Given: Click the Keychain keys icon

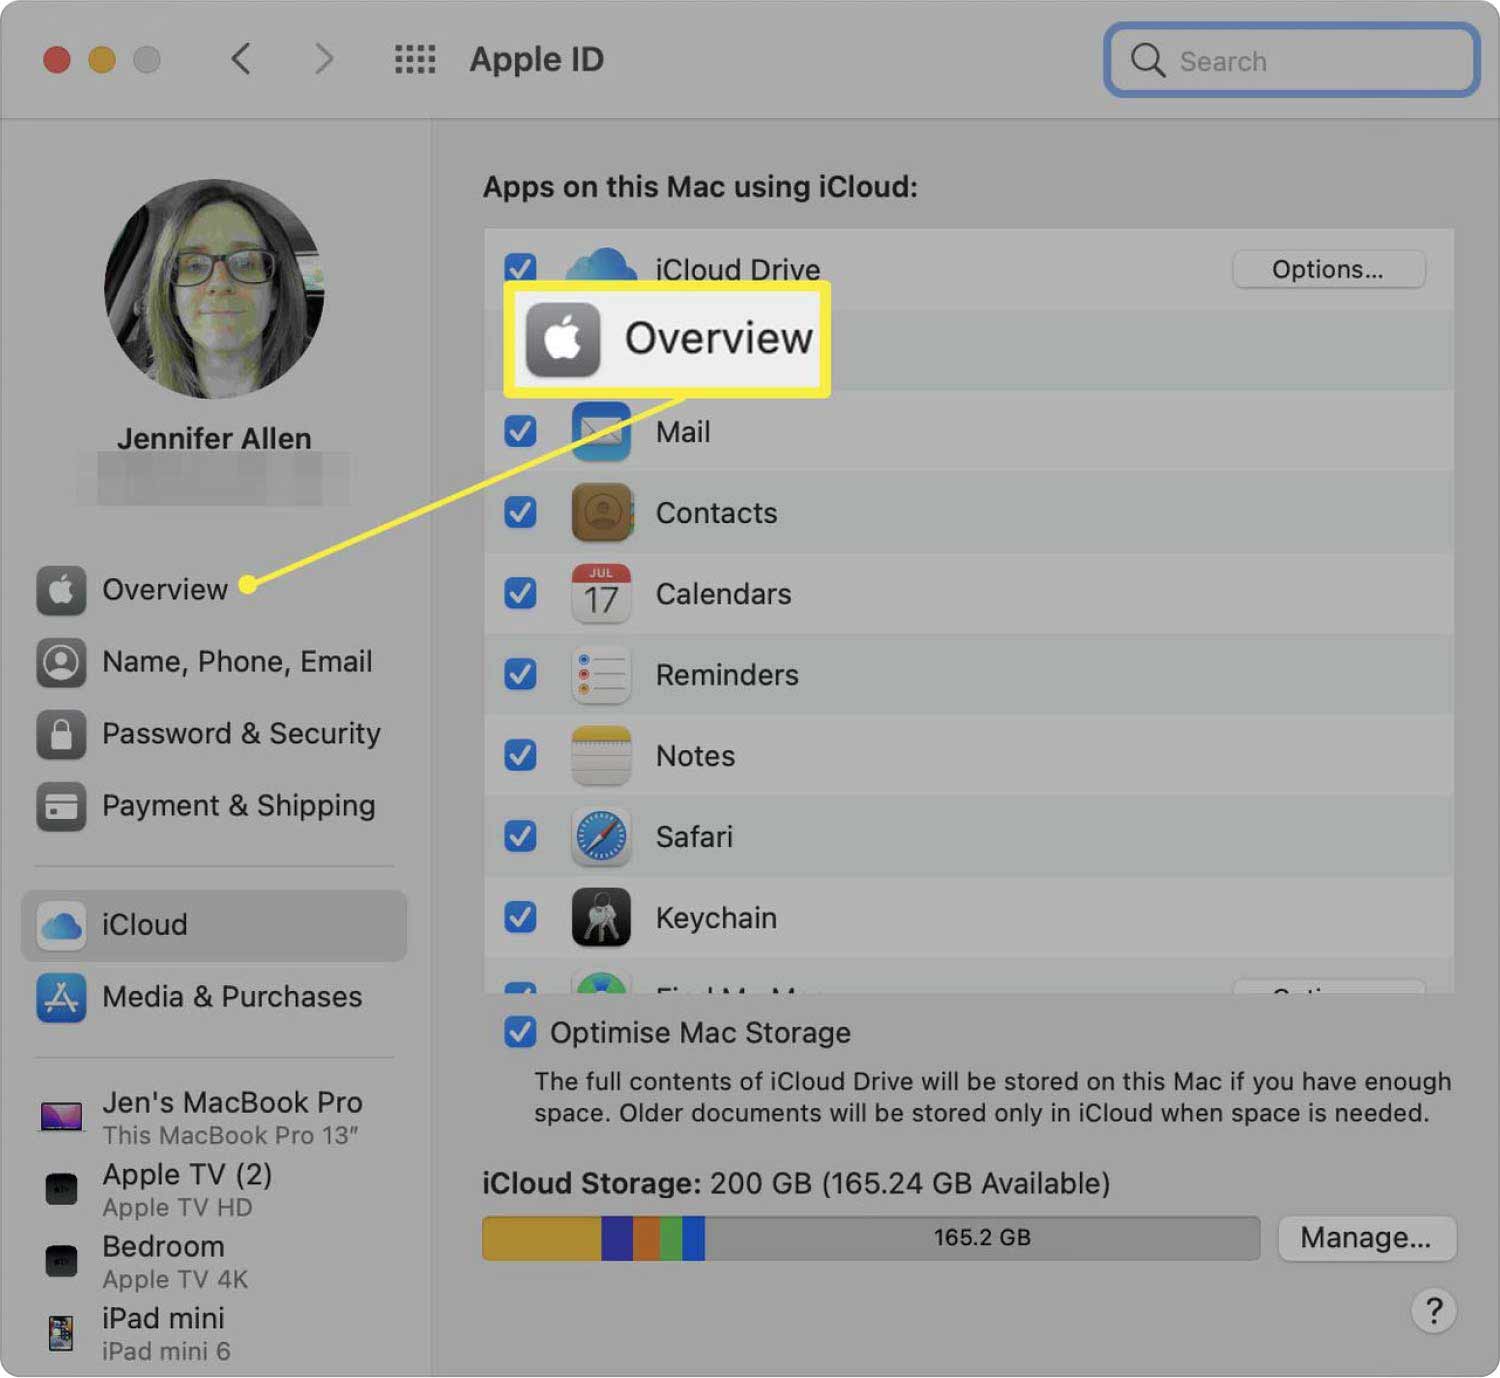Looking at the screenshot, I should (x=601, y=918).
